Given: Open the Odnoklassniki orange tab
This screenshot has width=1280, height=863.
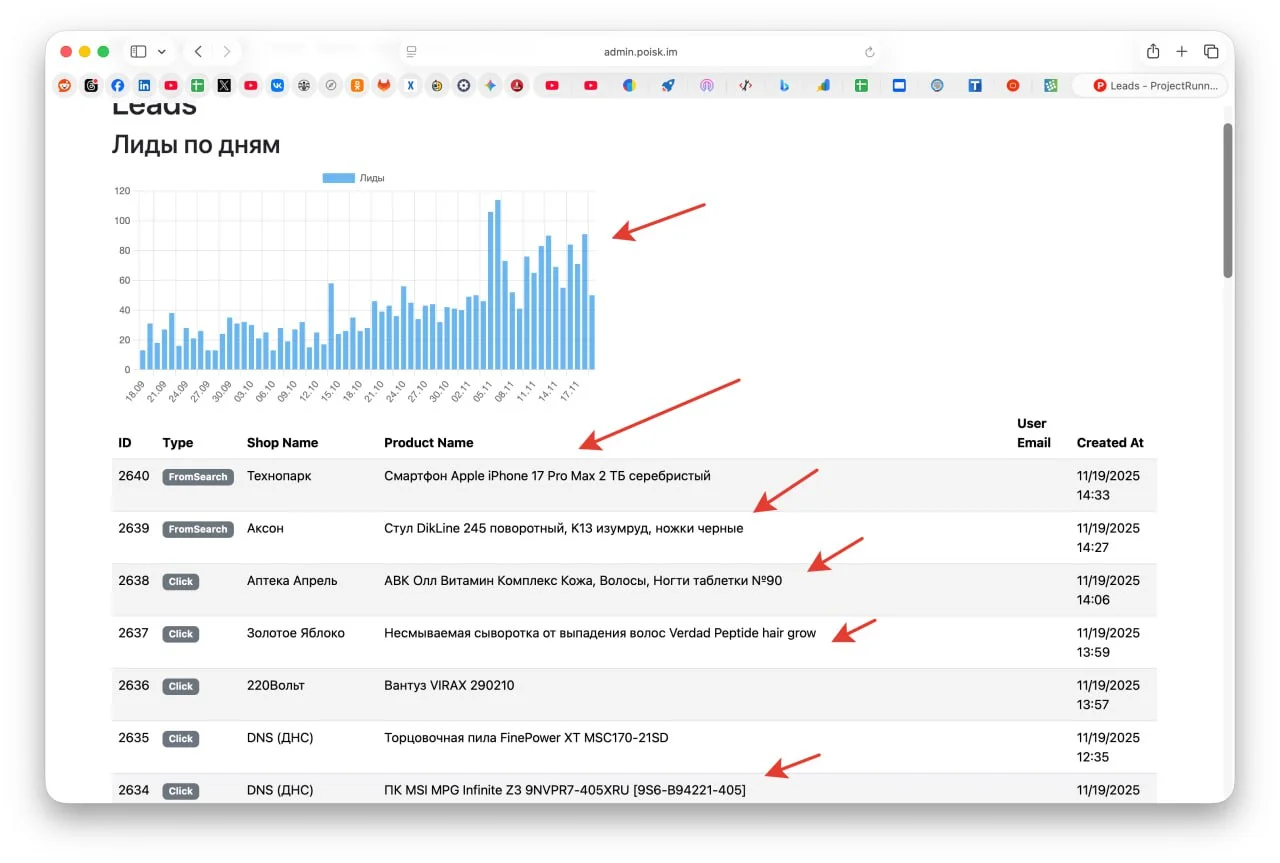Looking at the screenshot, I should click(357, 86).
